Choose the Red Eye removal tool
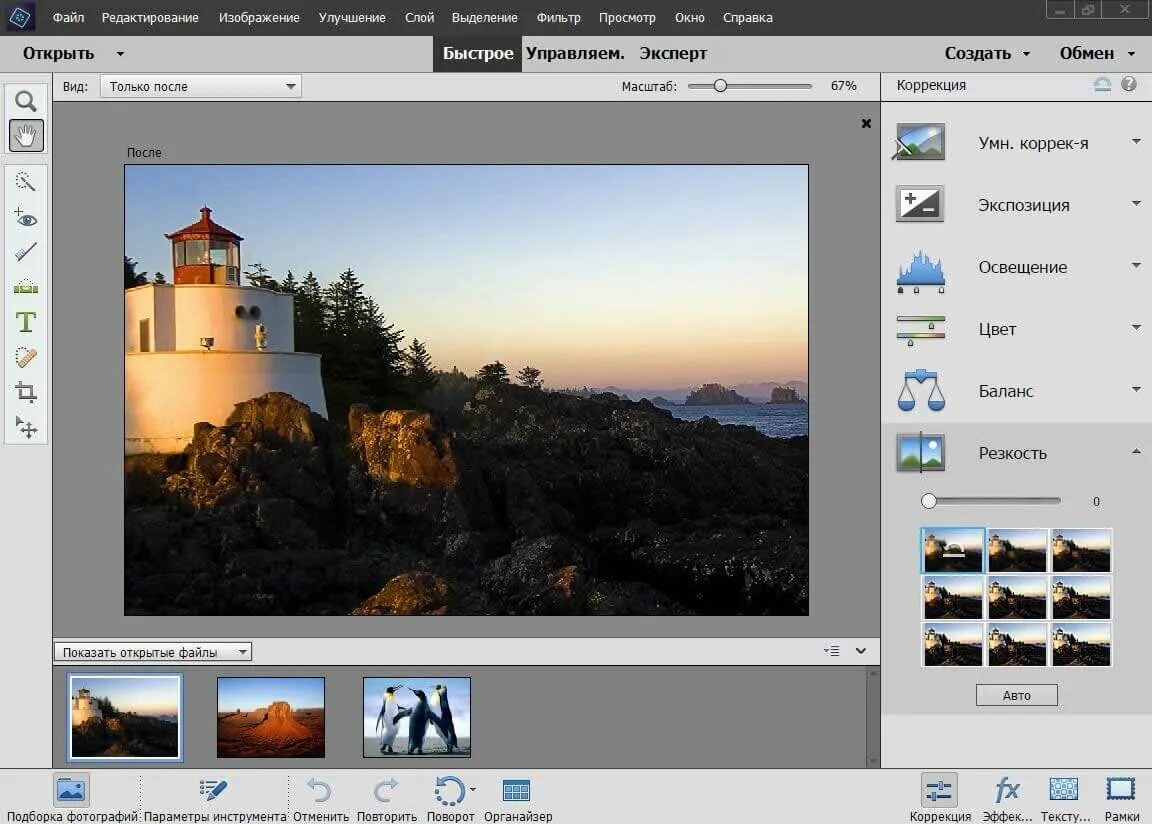1152x824 pixels. tap(26, 218)
